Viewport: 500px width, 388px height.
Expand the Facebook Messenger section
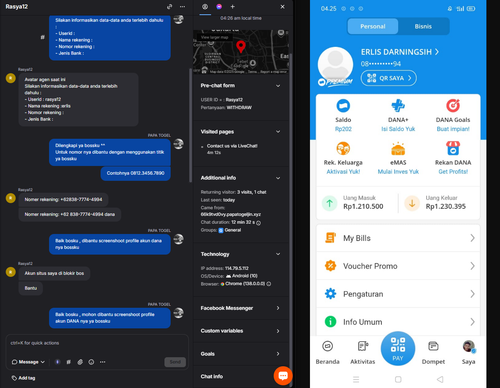pyautogui.click(x=278, y=308)
